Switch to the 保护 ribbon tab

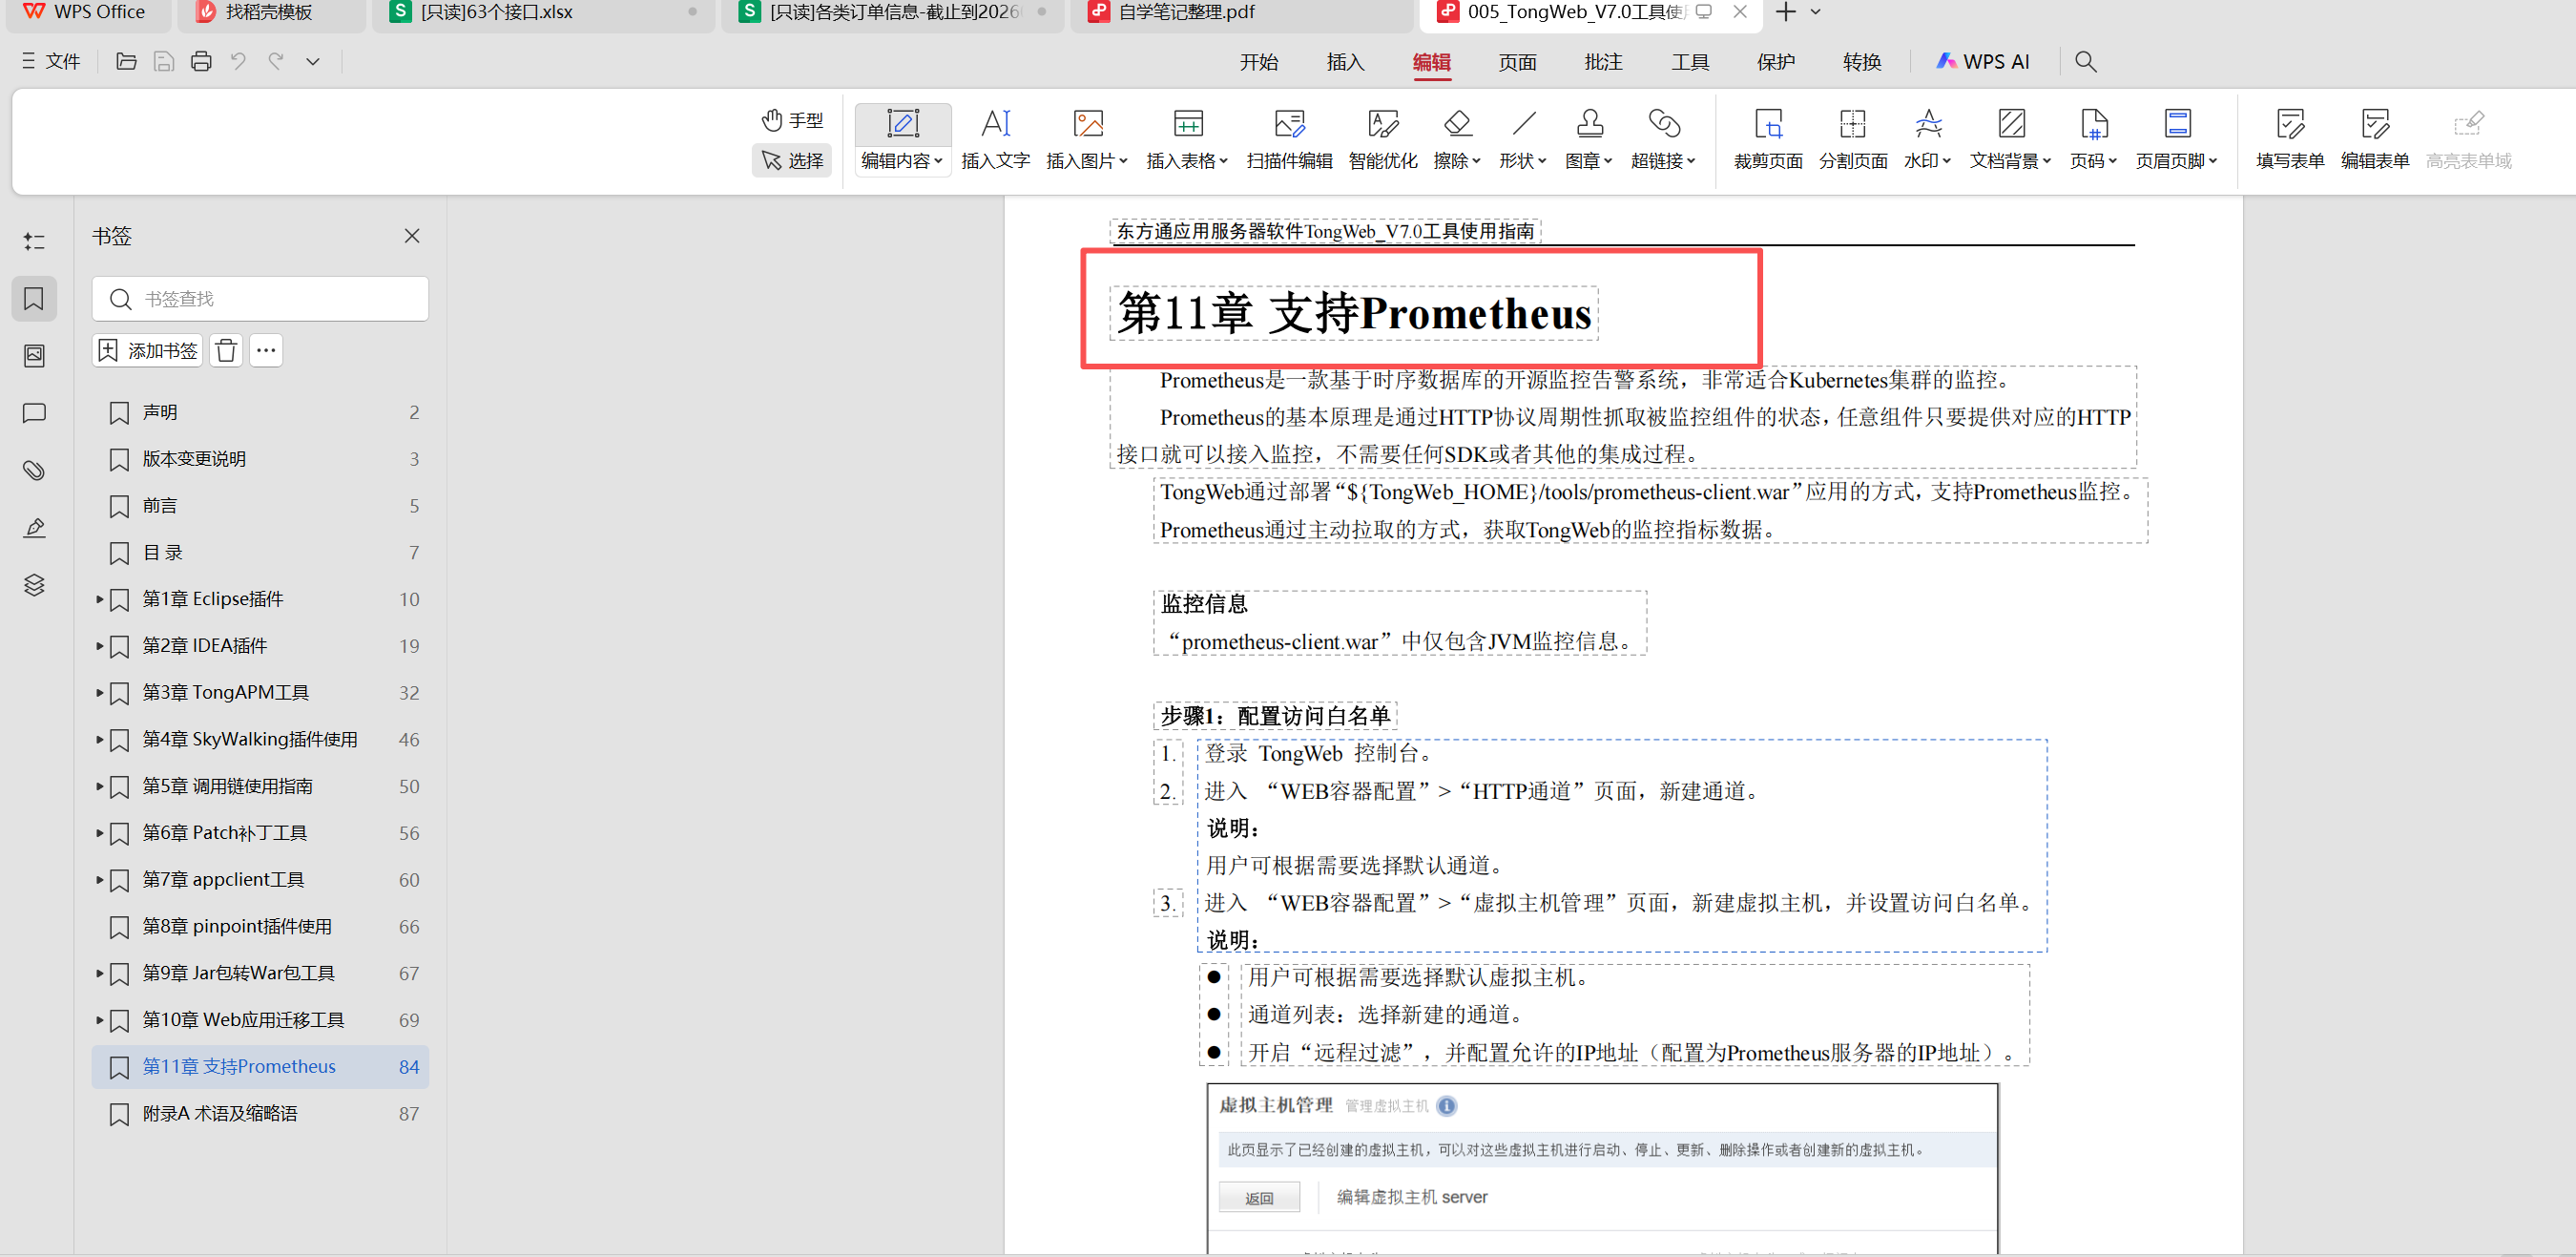pyautogui.click(x=1776, y=62)
